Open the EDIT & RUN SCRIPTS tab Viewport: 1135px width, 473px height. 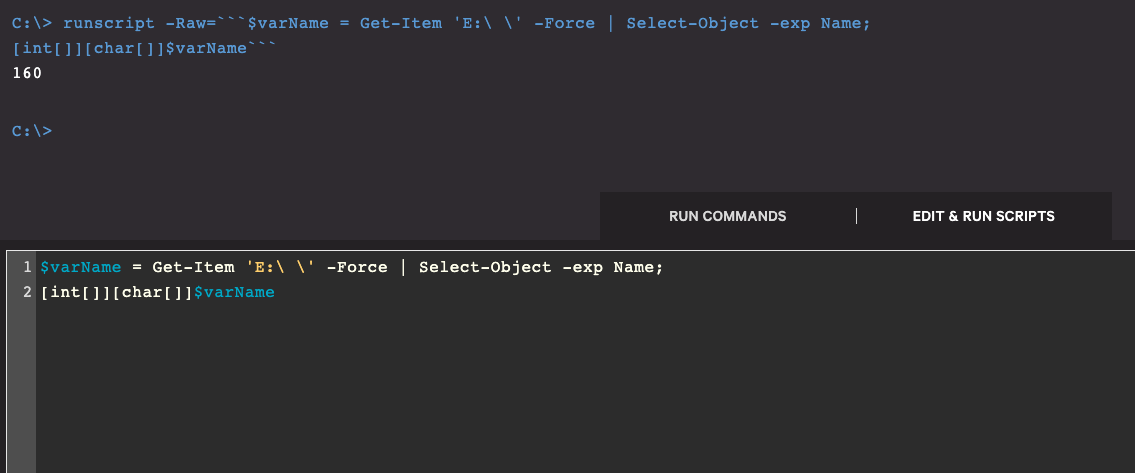pyautogui.click(x=983, y=216)
